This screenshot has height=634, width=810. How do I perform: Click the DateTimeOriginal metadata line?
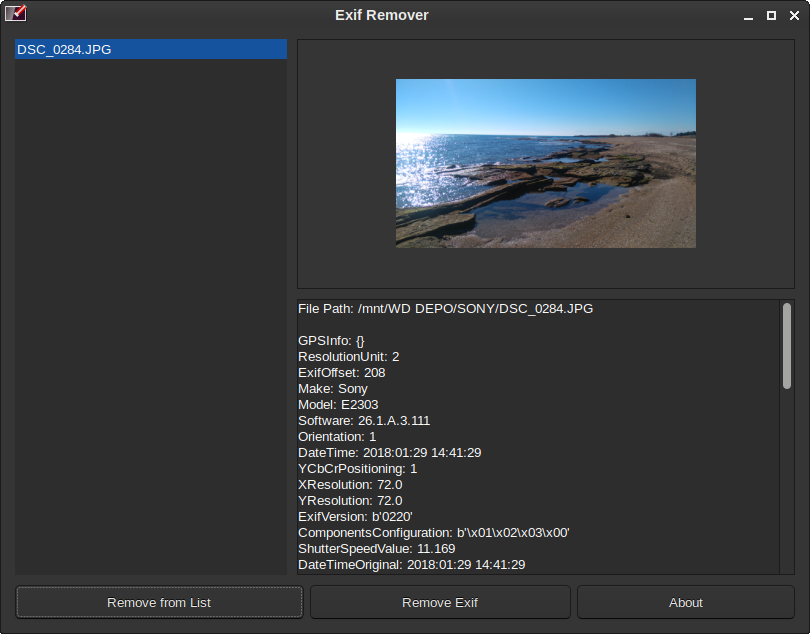tap(412, 565)
